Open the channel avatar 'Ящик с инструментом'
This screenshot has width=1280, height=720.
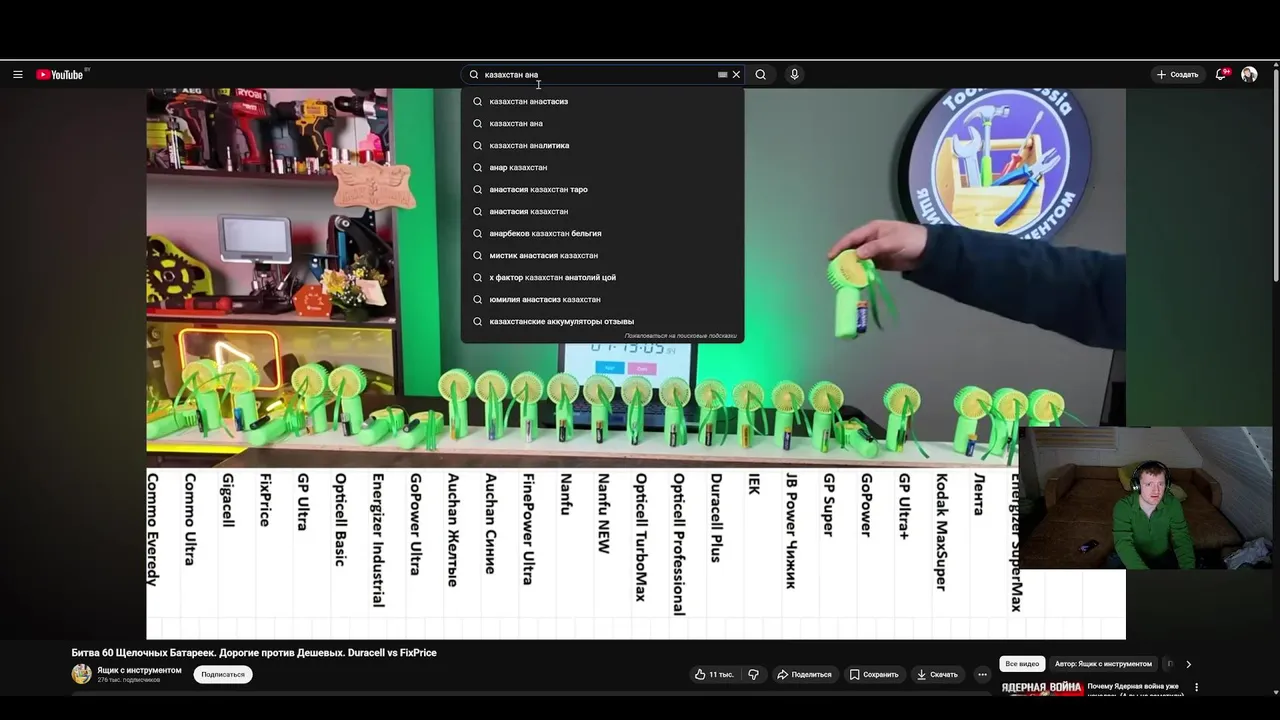click(x=81, y=674)
